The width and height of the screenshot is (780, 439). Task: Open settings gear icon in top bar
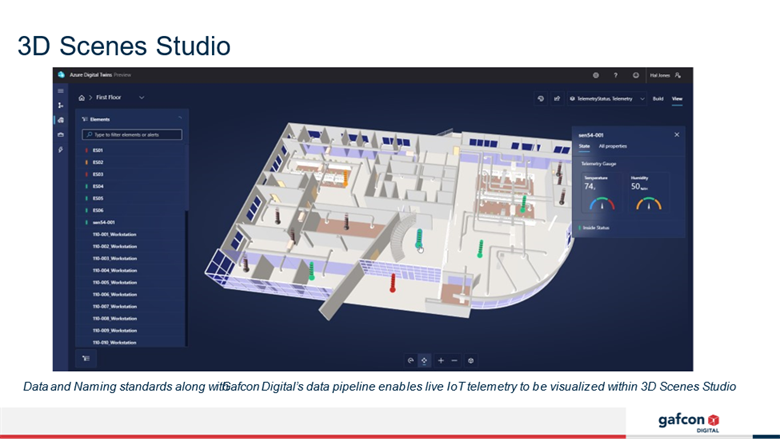595,75
